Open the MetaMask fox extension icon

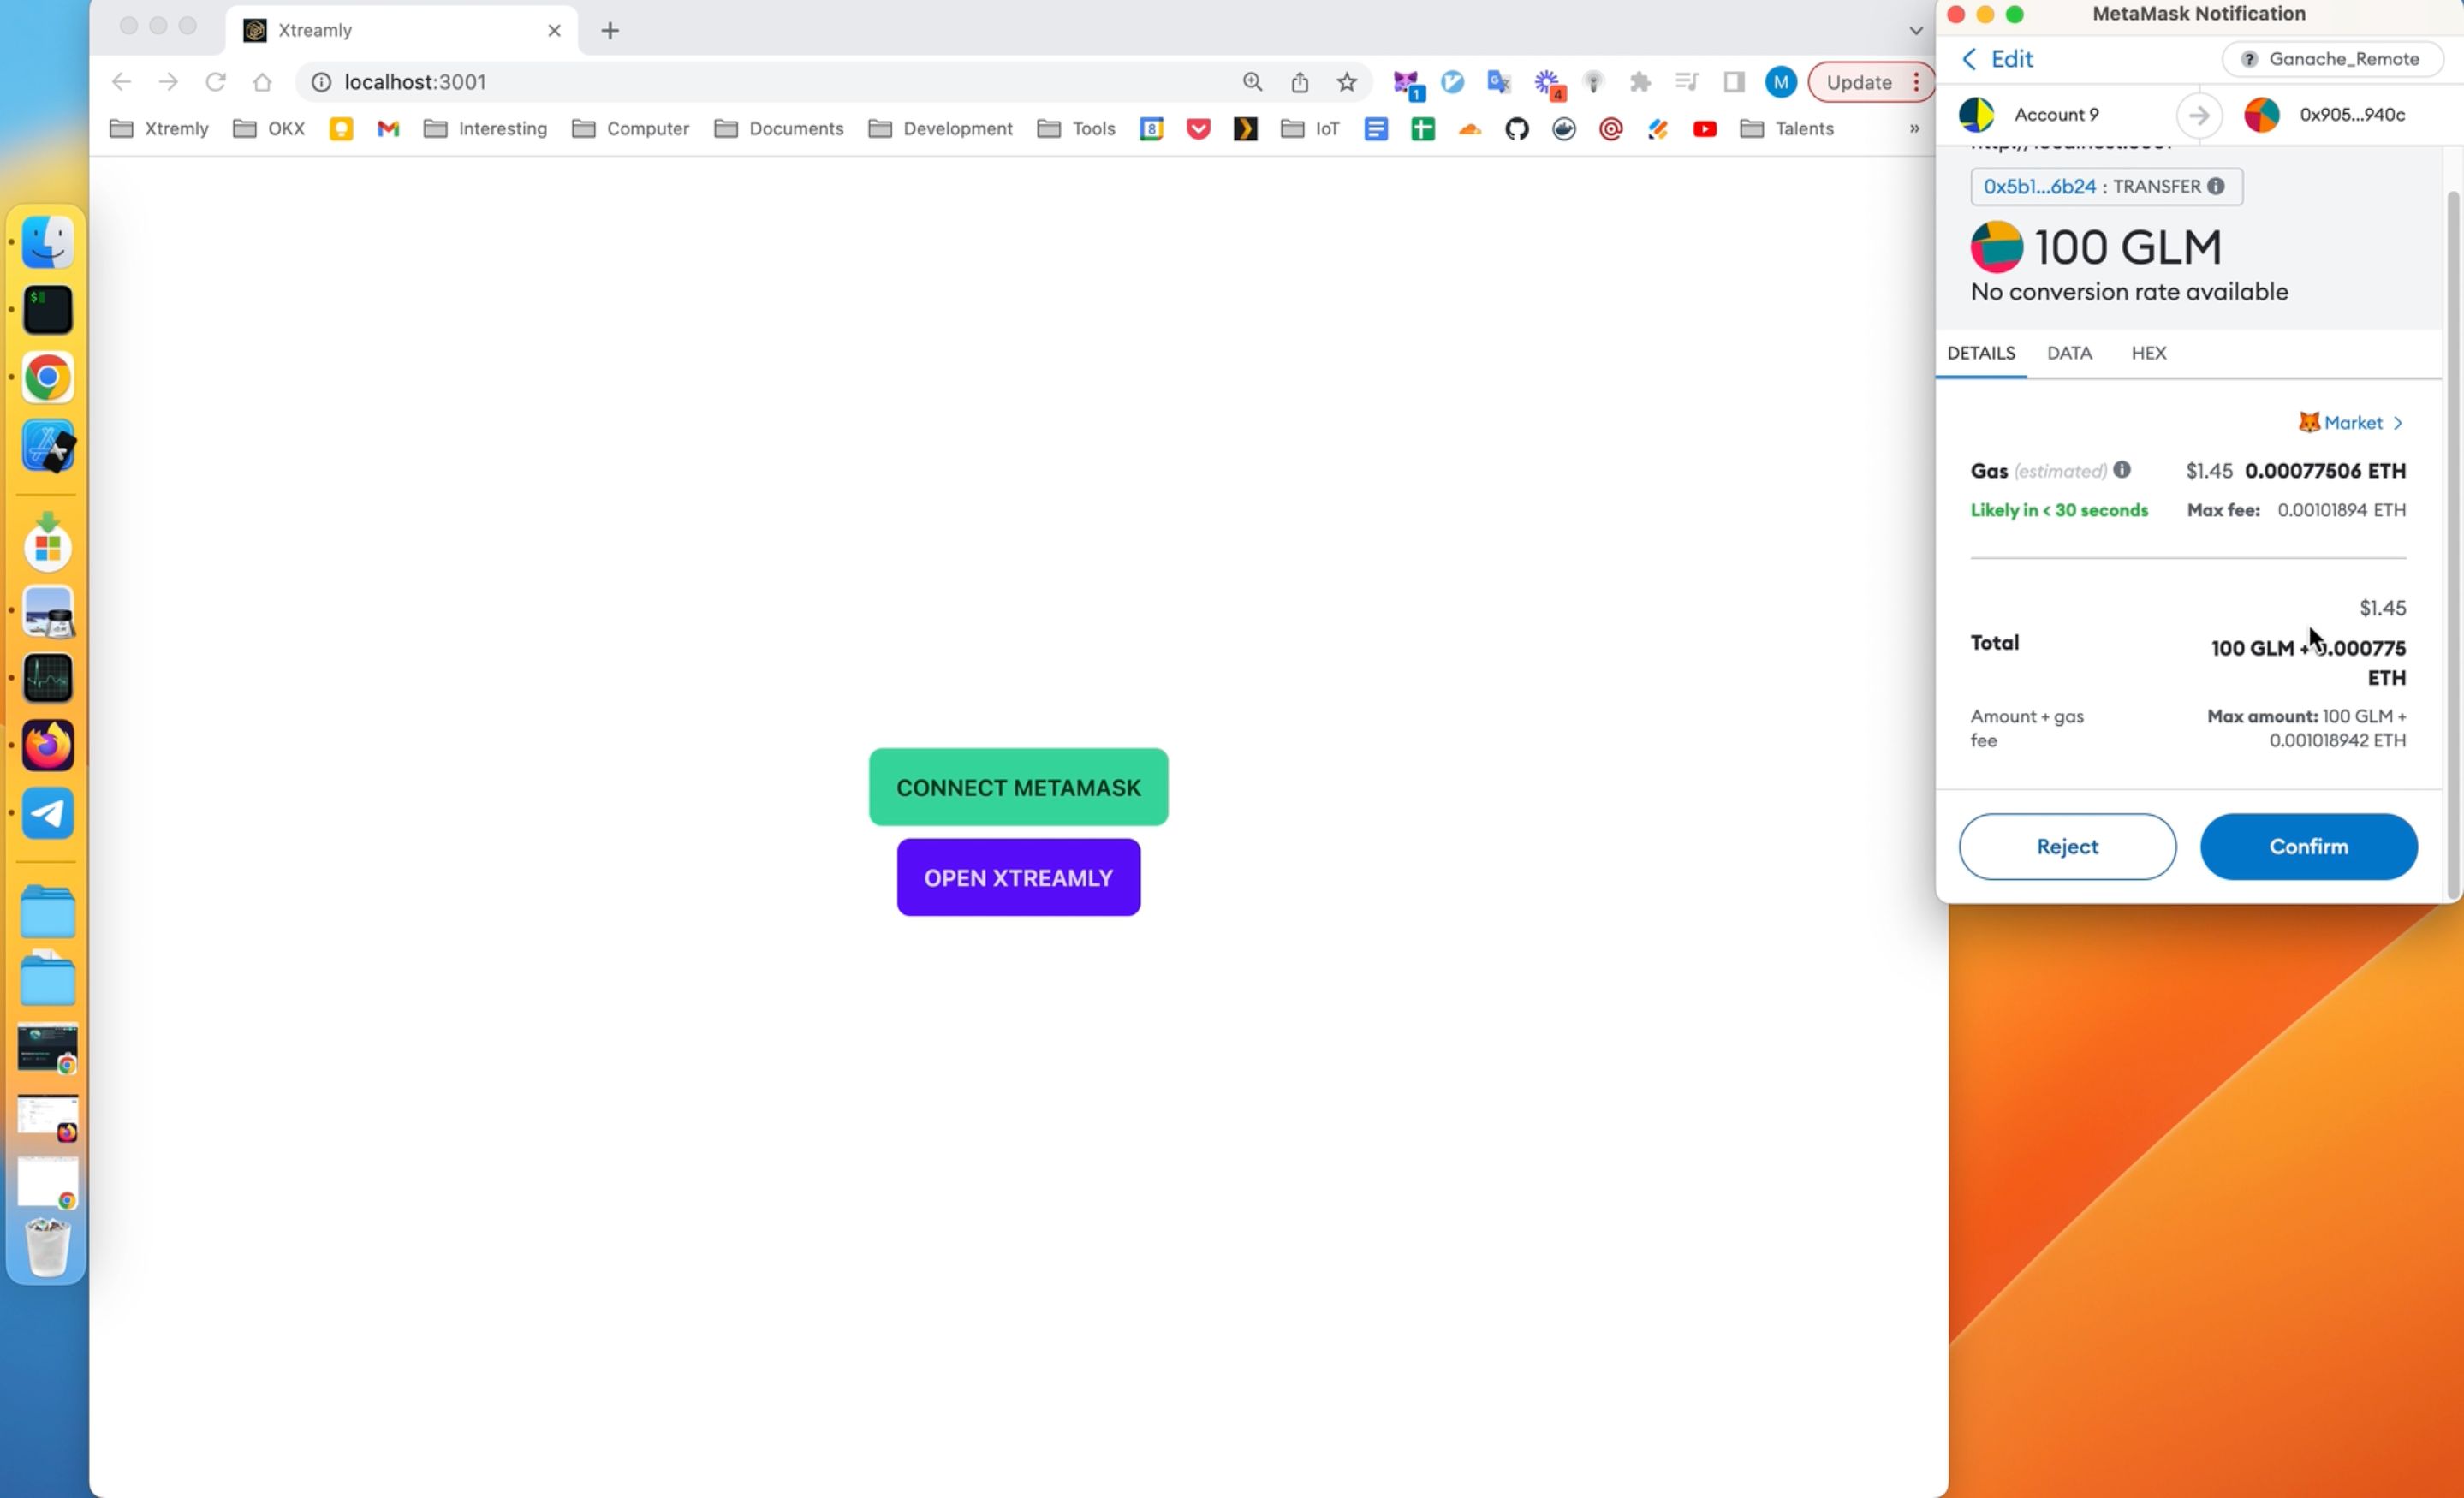(1407, 84)
